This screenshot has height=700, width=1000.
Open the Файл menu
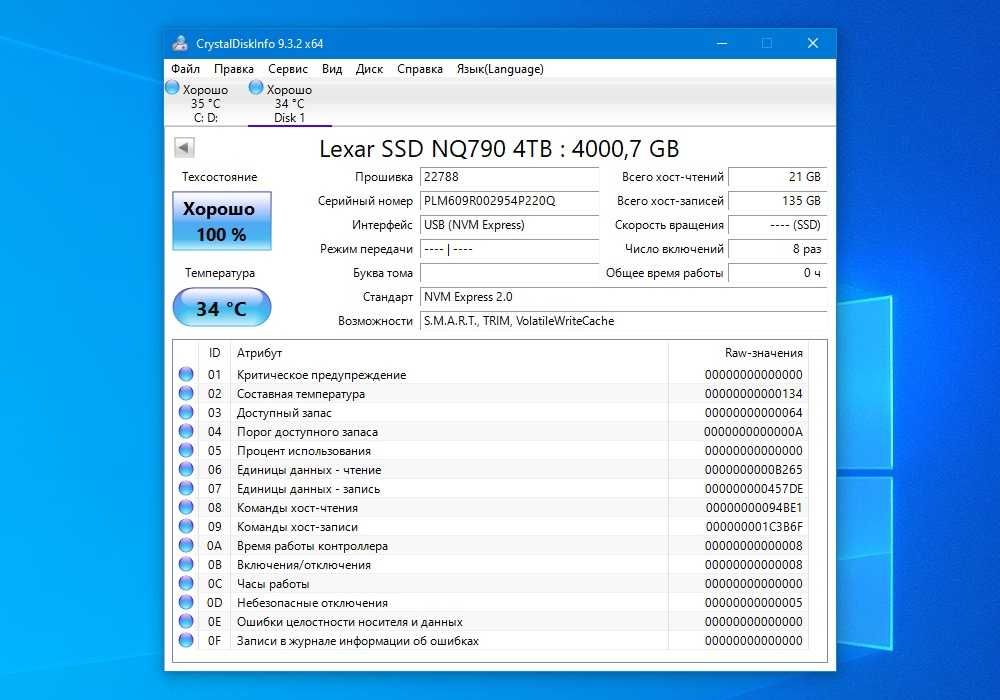(186, 69)
